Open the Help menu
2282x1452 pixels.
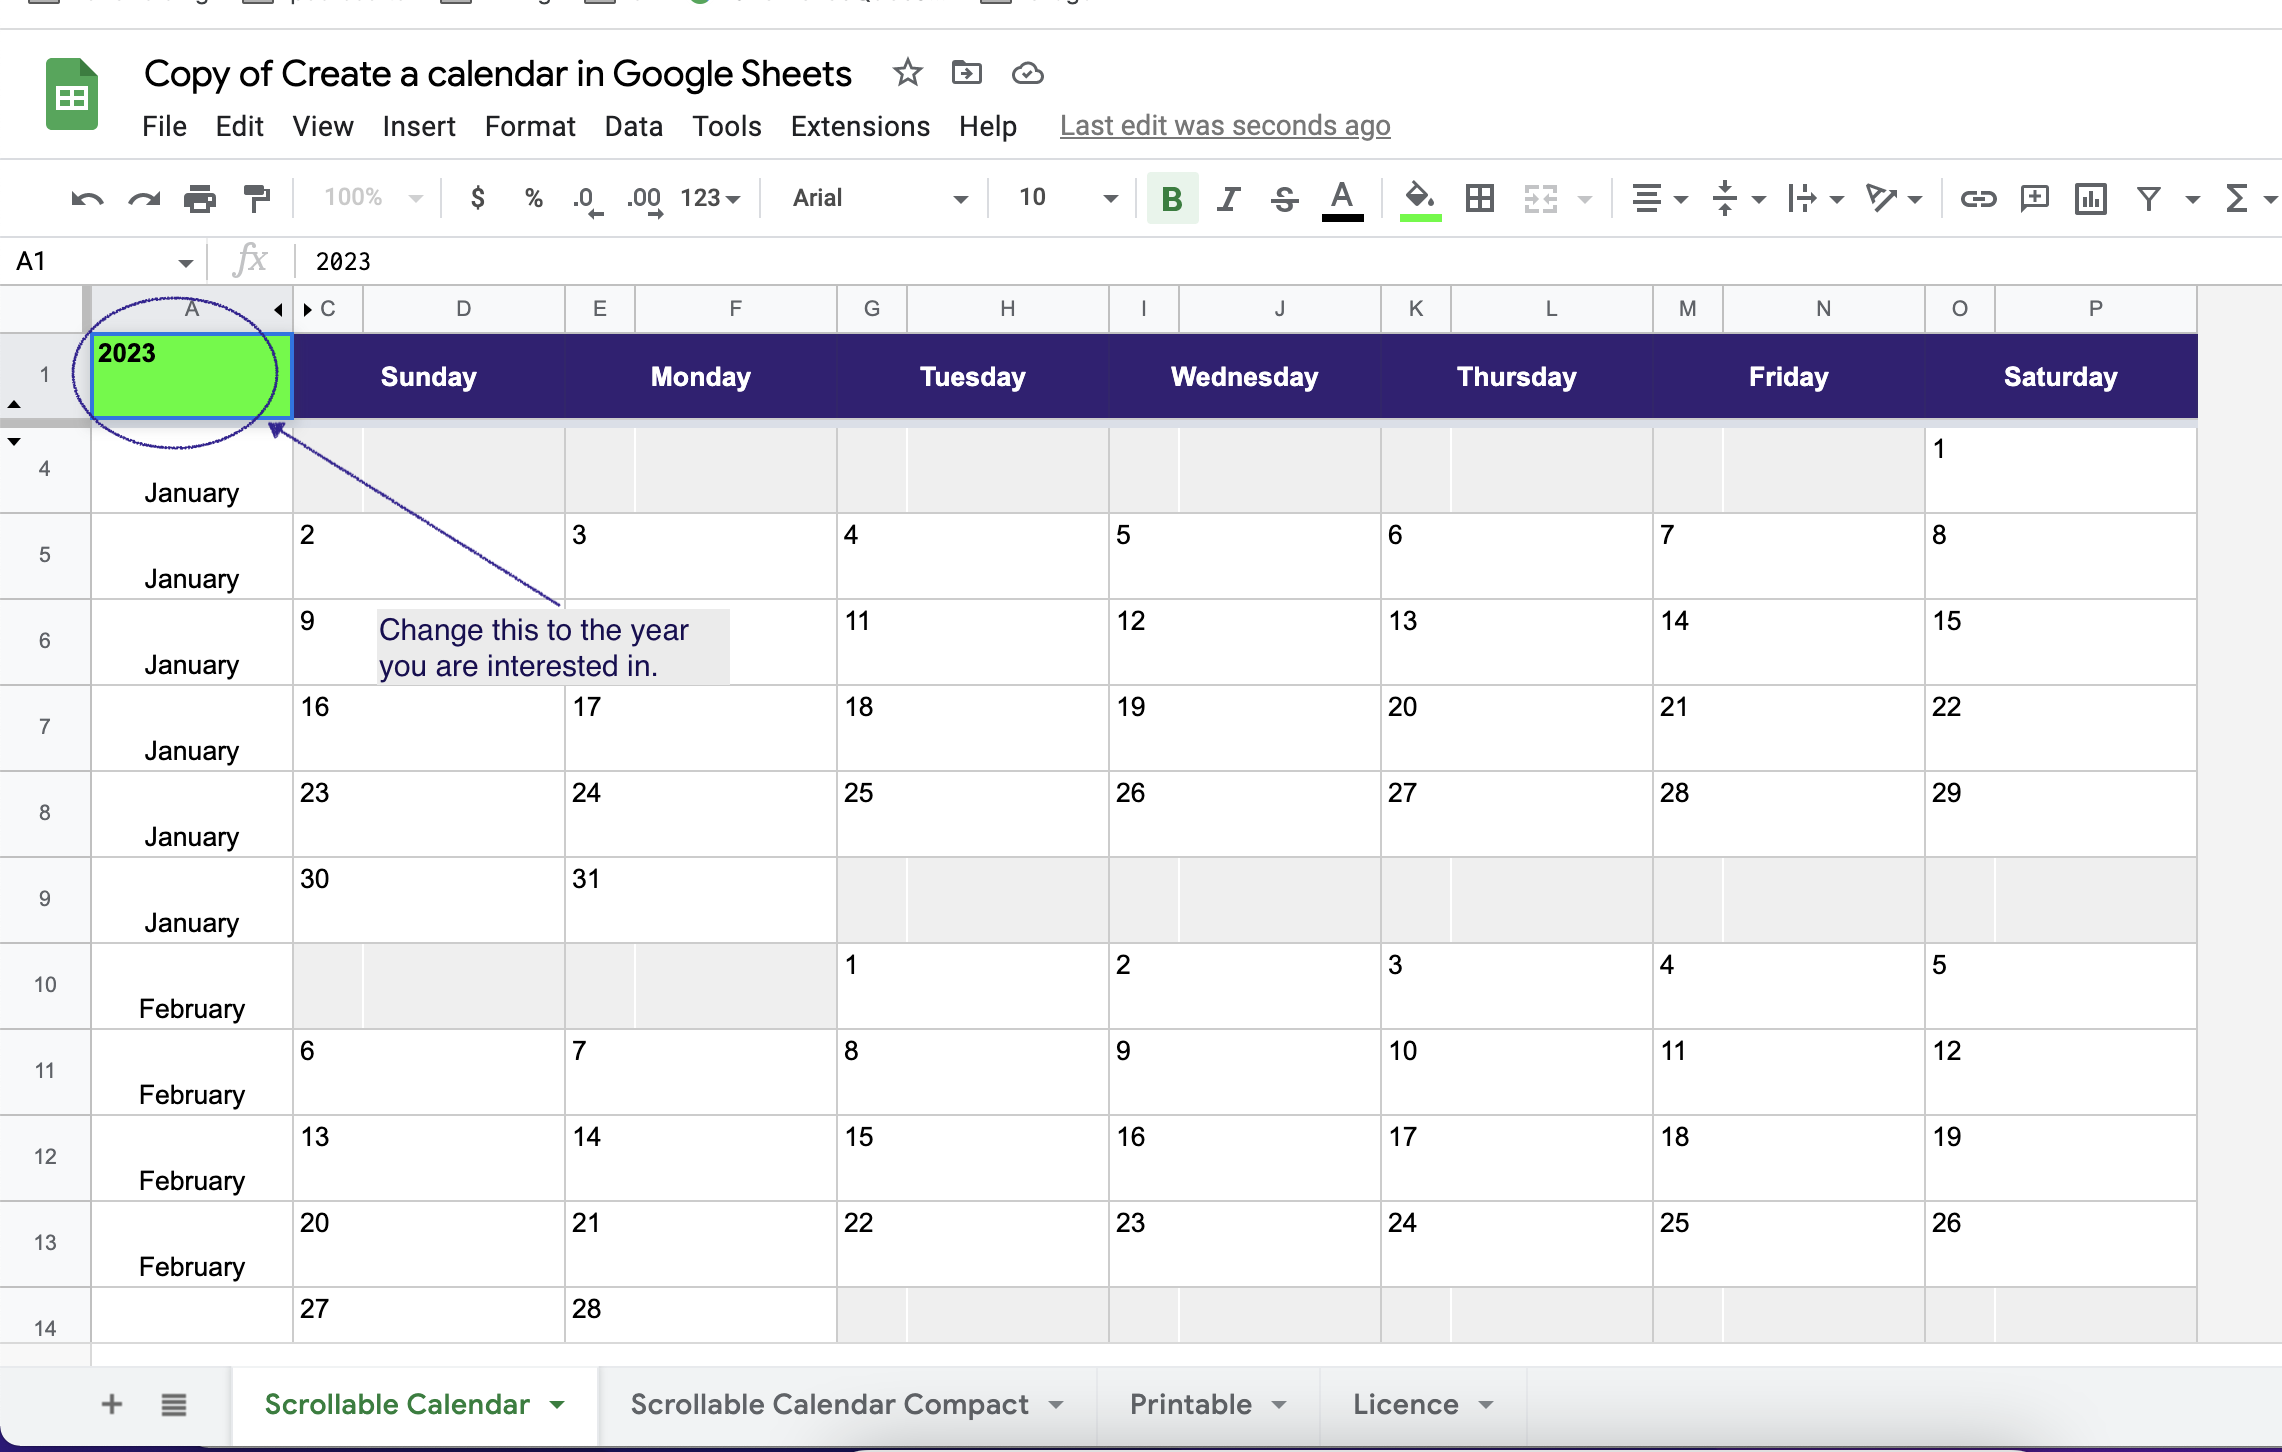(x=988, y=126)
